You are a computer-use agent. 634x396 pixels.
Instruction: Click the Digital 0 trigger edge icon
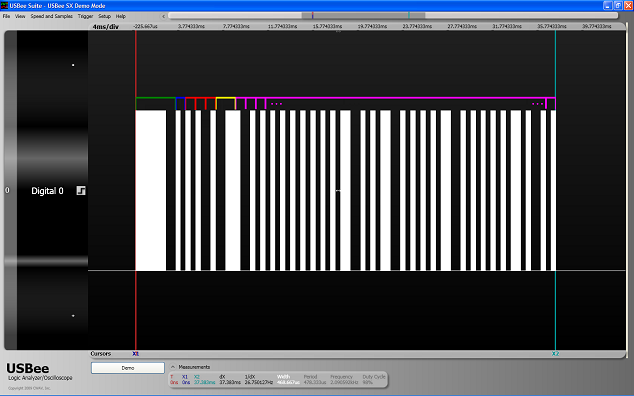point(81,191)
